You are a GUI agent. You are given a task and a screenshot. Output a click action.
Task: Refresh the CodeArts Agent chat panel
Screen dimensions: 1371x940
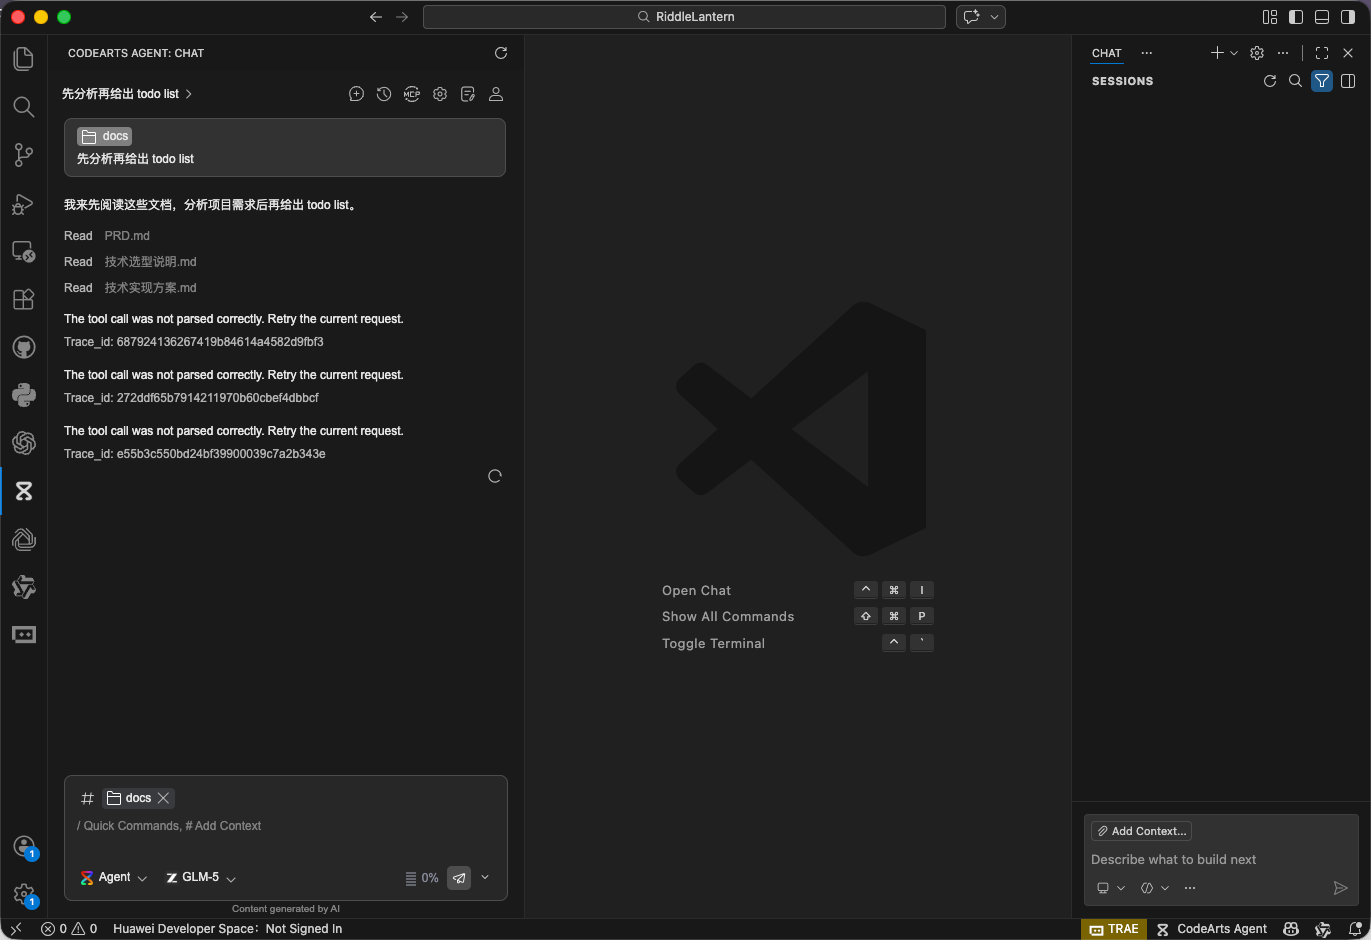(x=501, y=53)
